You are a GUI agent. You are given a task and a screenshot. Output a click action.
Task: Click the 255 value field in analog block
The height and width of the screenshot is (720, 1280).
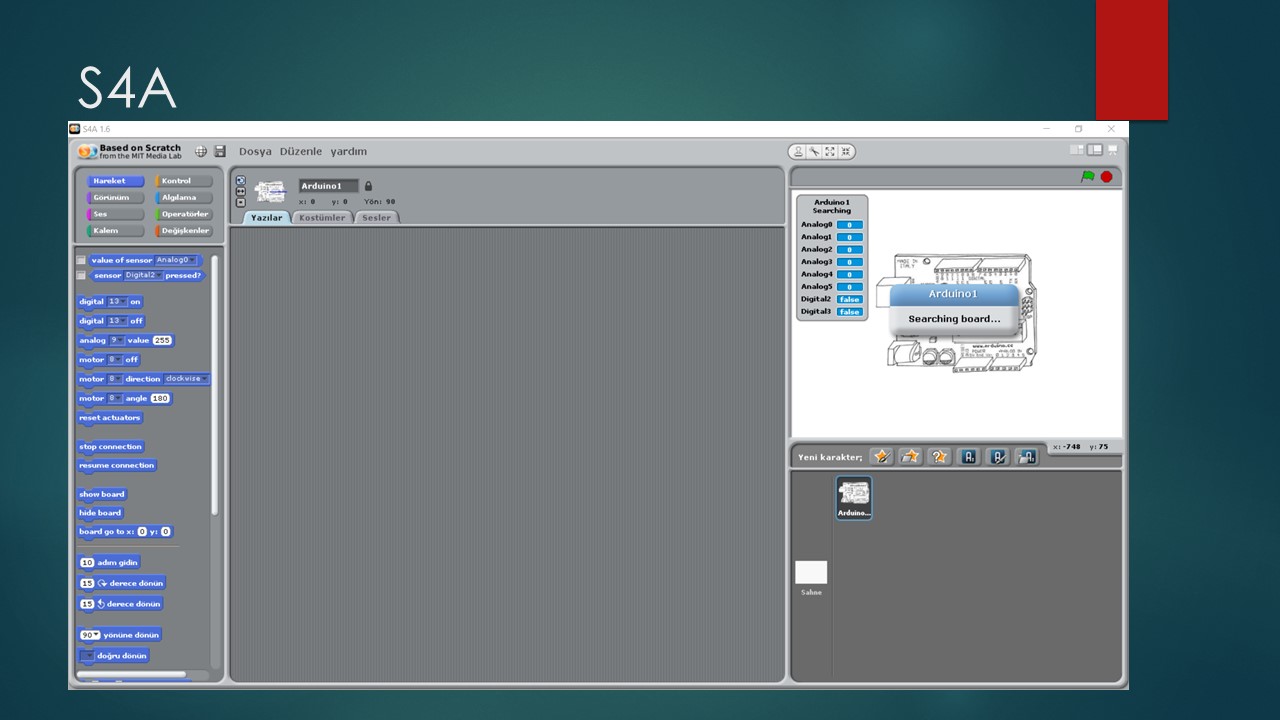pos(162,340)
